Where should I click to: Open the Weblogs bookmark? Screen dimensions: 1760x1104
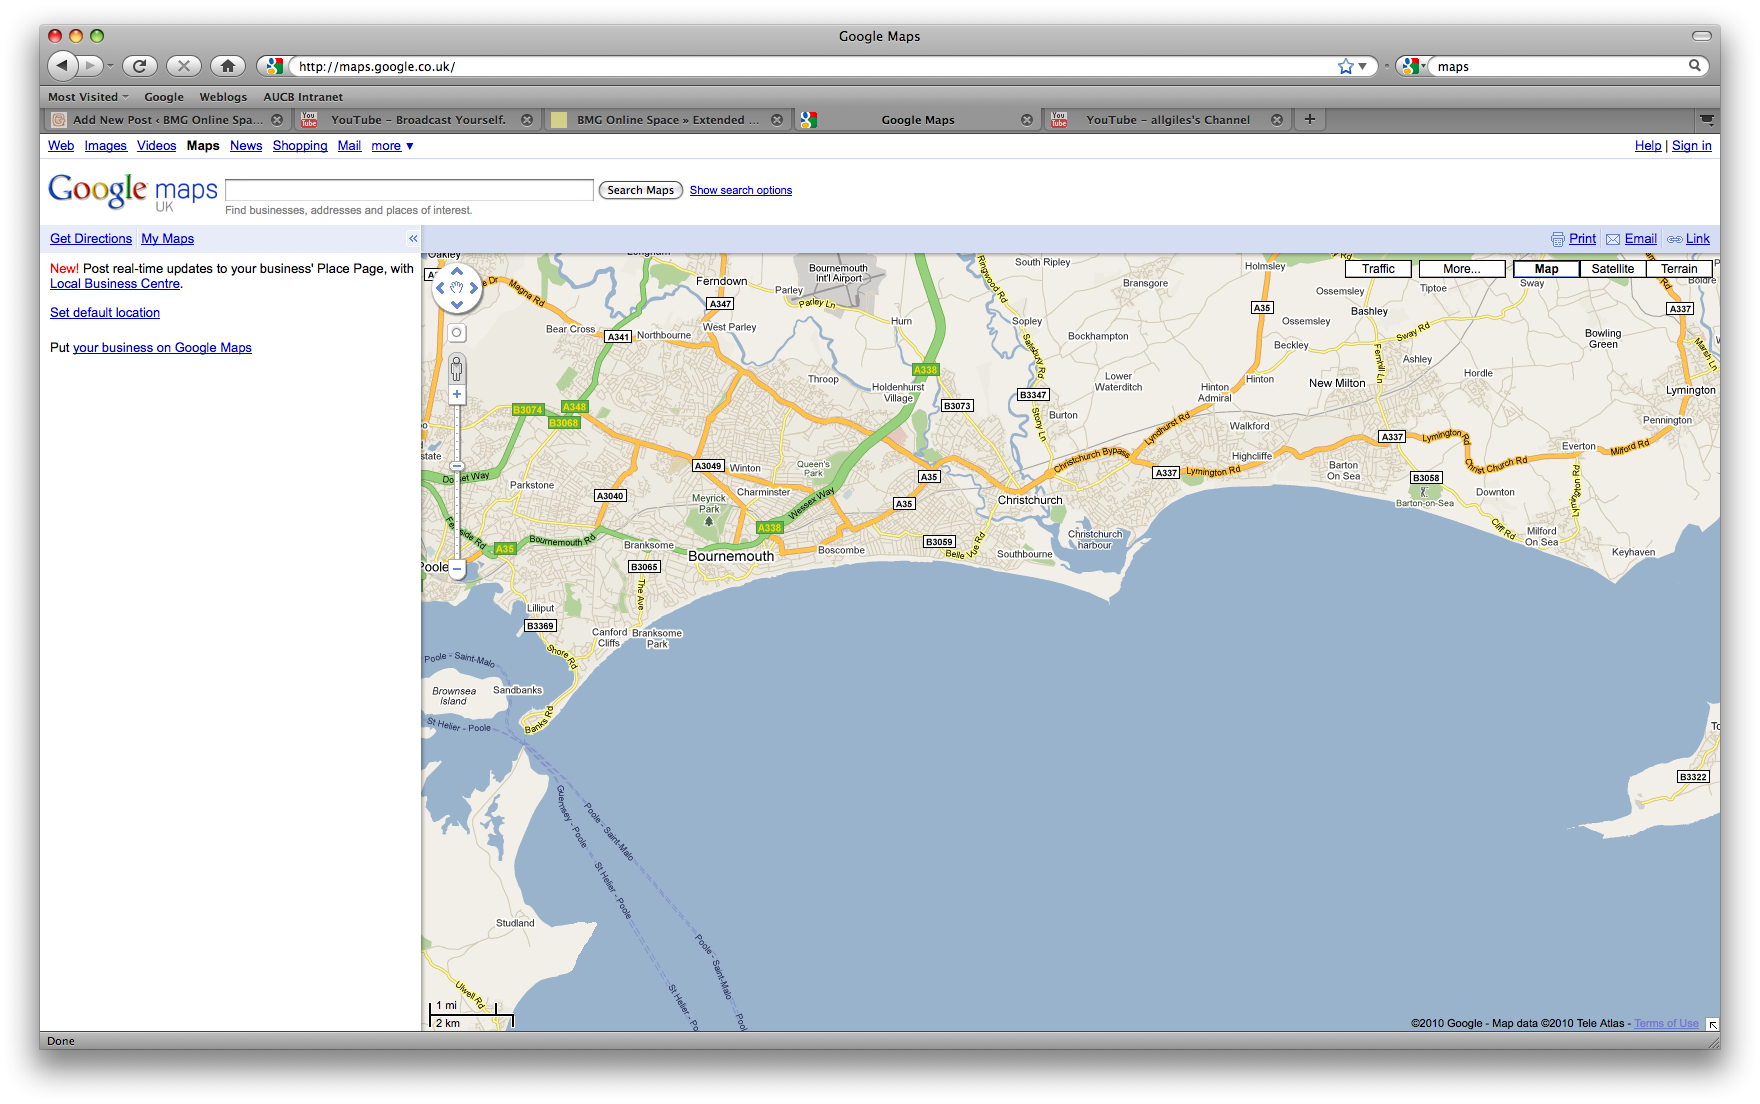(x=223, y=97)
